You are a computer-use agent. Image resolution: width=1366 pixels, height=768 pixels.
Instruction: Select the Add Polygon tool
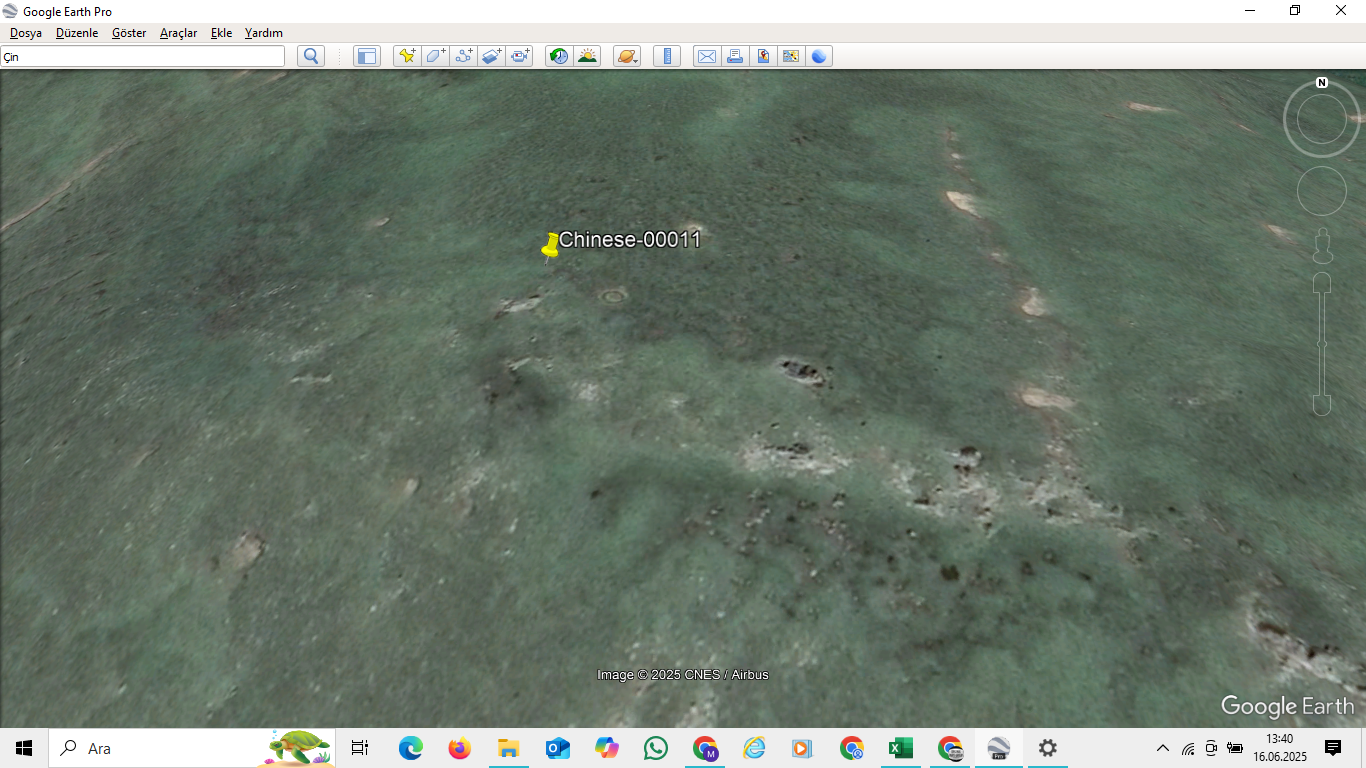pyautogui.click(x=435, y=56)
